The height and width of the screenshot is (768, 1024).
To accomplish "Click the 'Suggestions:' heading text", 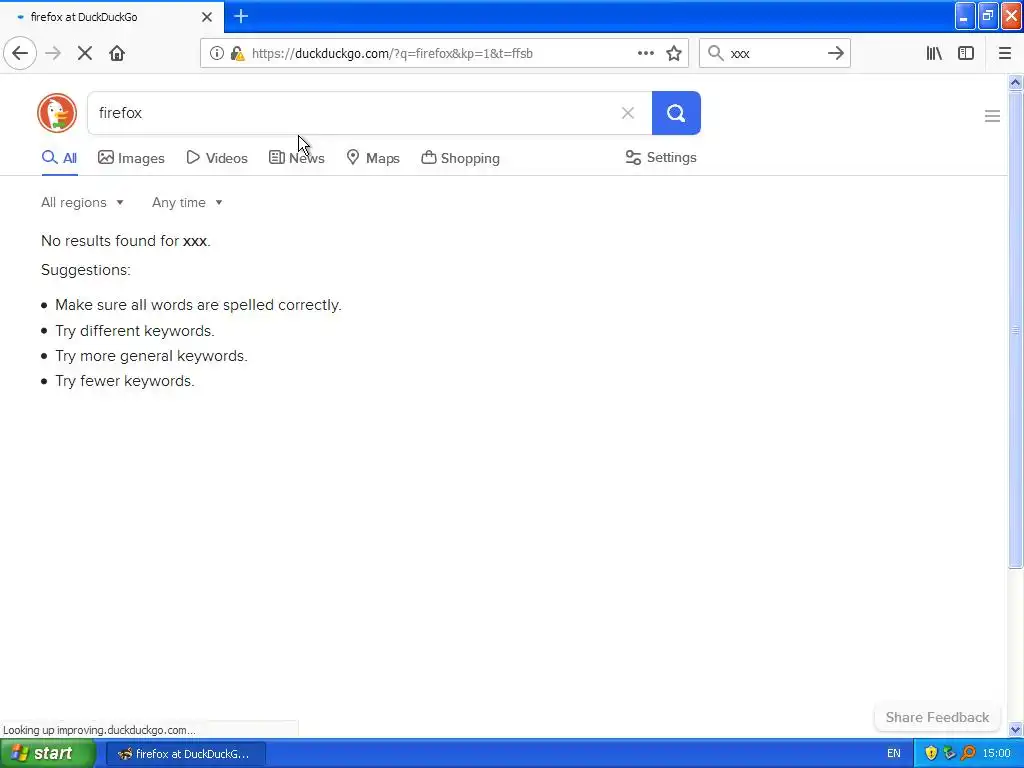I will (x=86, y=270).
